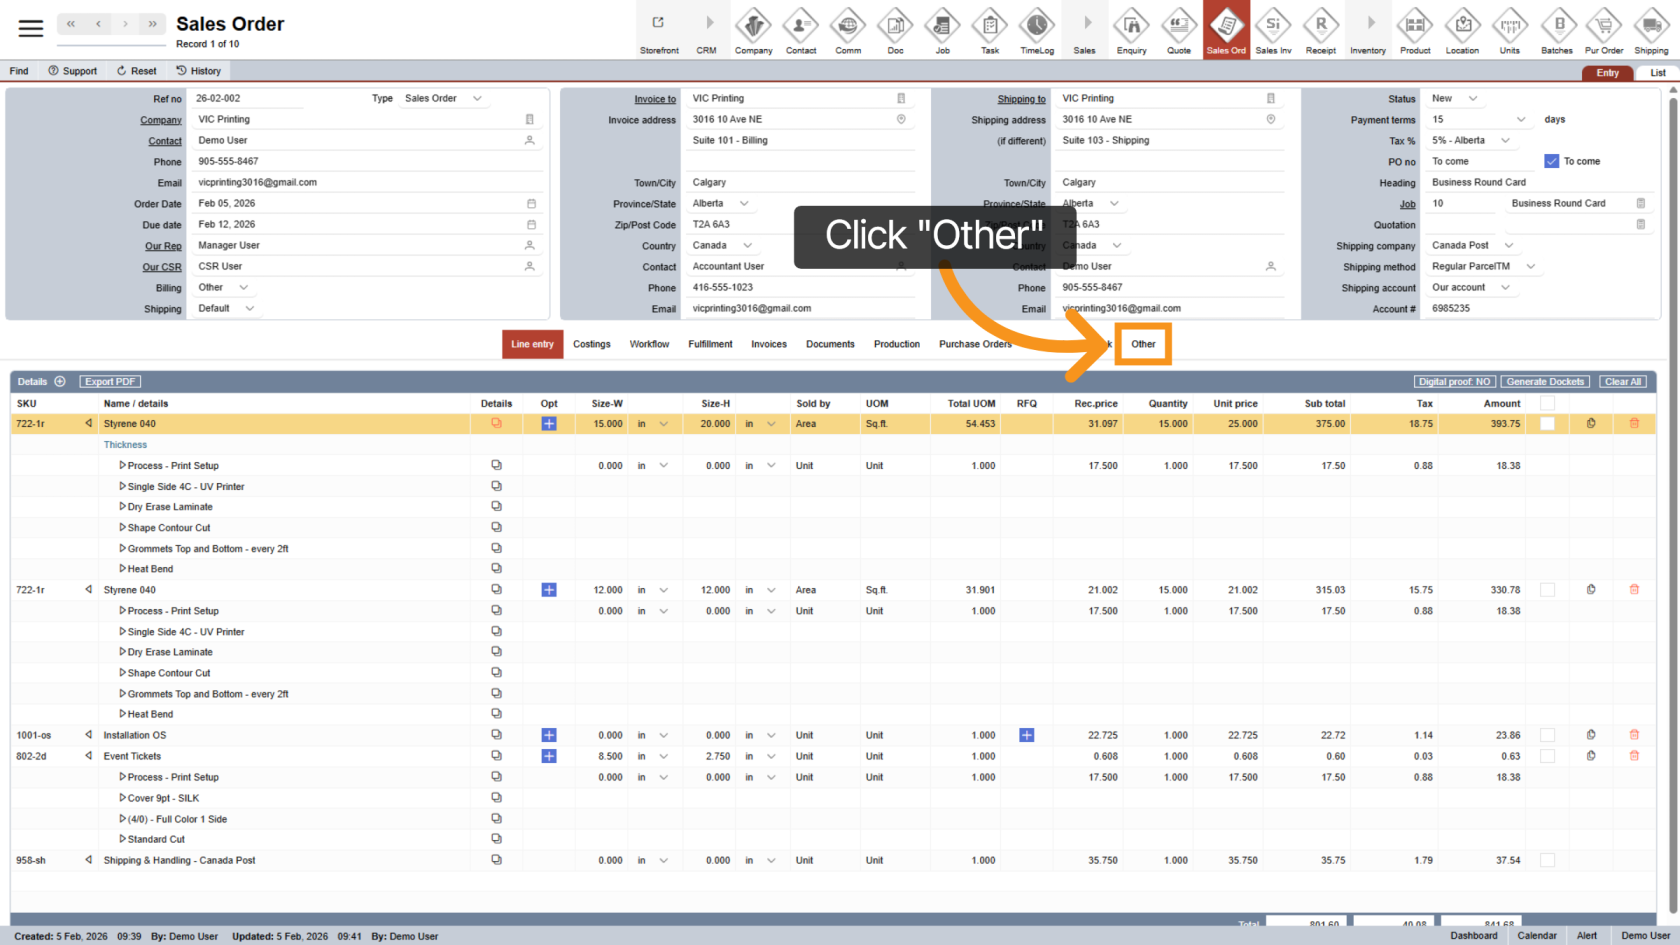
Task: Open the Inventory Product icon
Action: click(x=1415, y=31)
